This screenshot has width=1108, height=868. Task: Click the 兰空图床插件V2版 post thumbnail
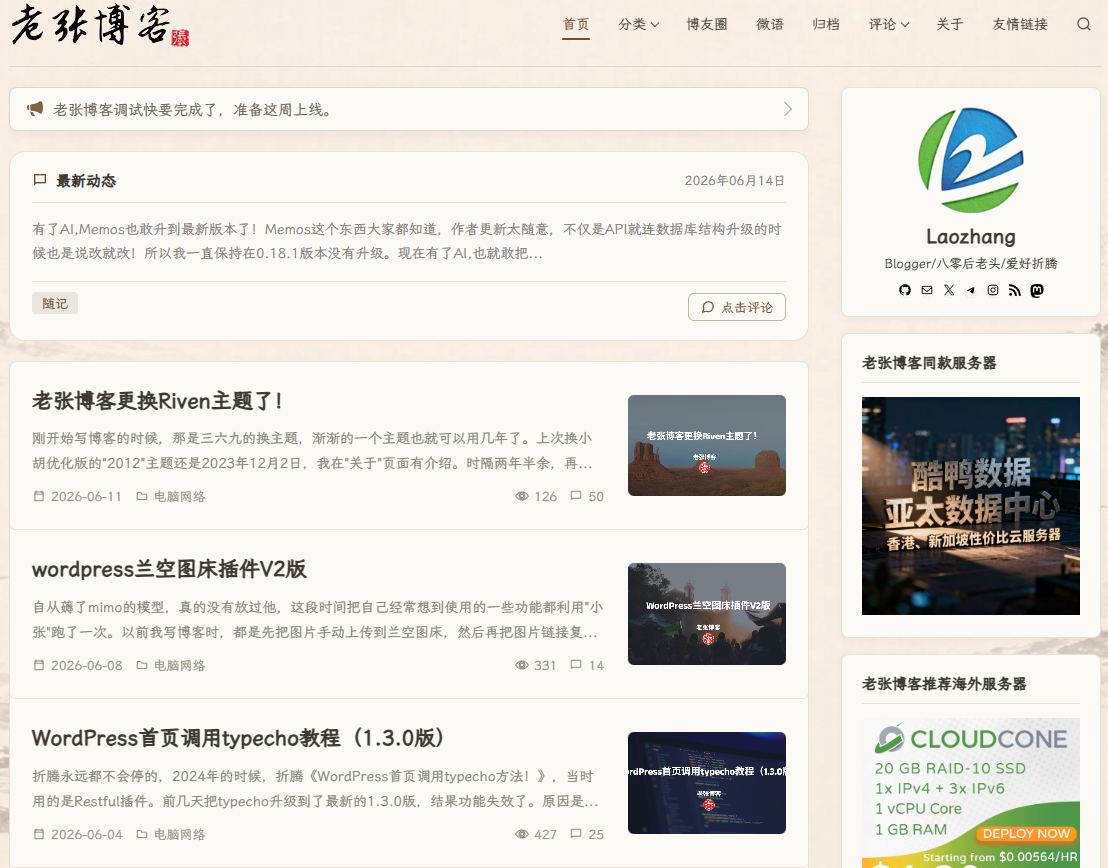coord(707,614)
